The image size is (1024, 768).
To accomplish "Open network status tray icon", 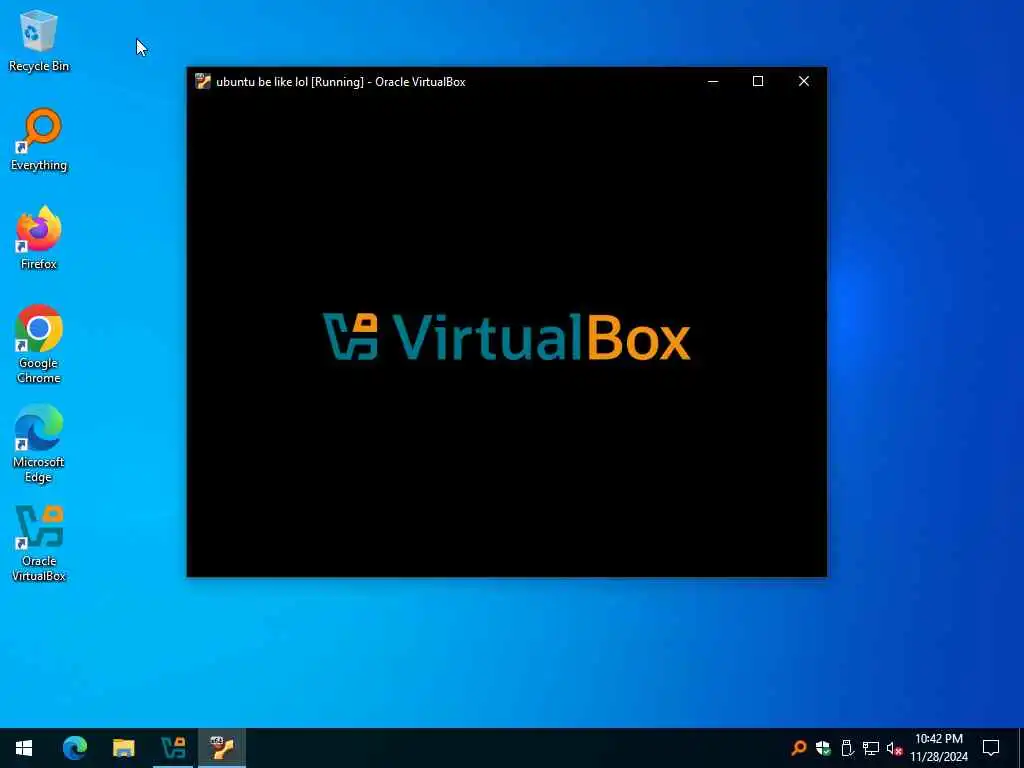I will pyautogui.click(x=871, y=748).
